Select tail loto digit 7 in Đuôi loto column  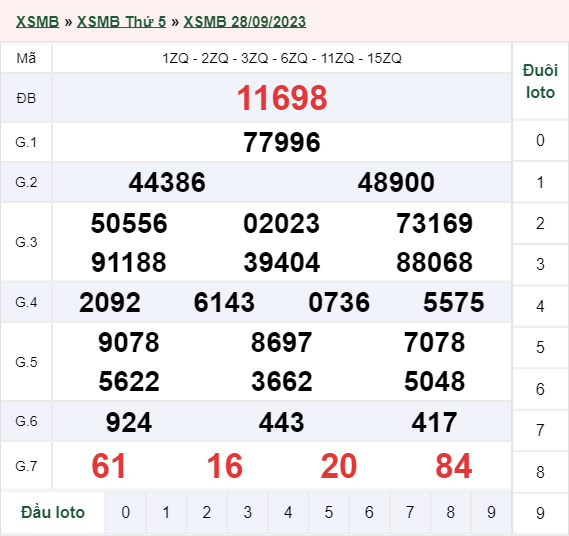[540, 430]
